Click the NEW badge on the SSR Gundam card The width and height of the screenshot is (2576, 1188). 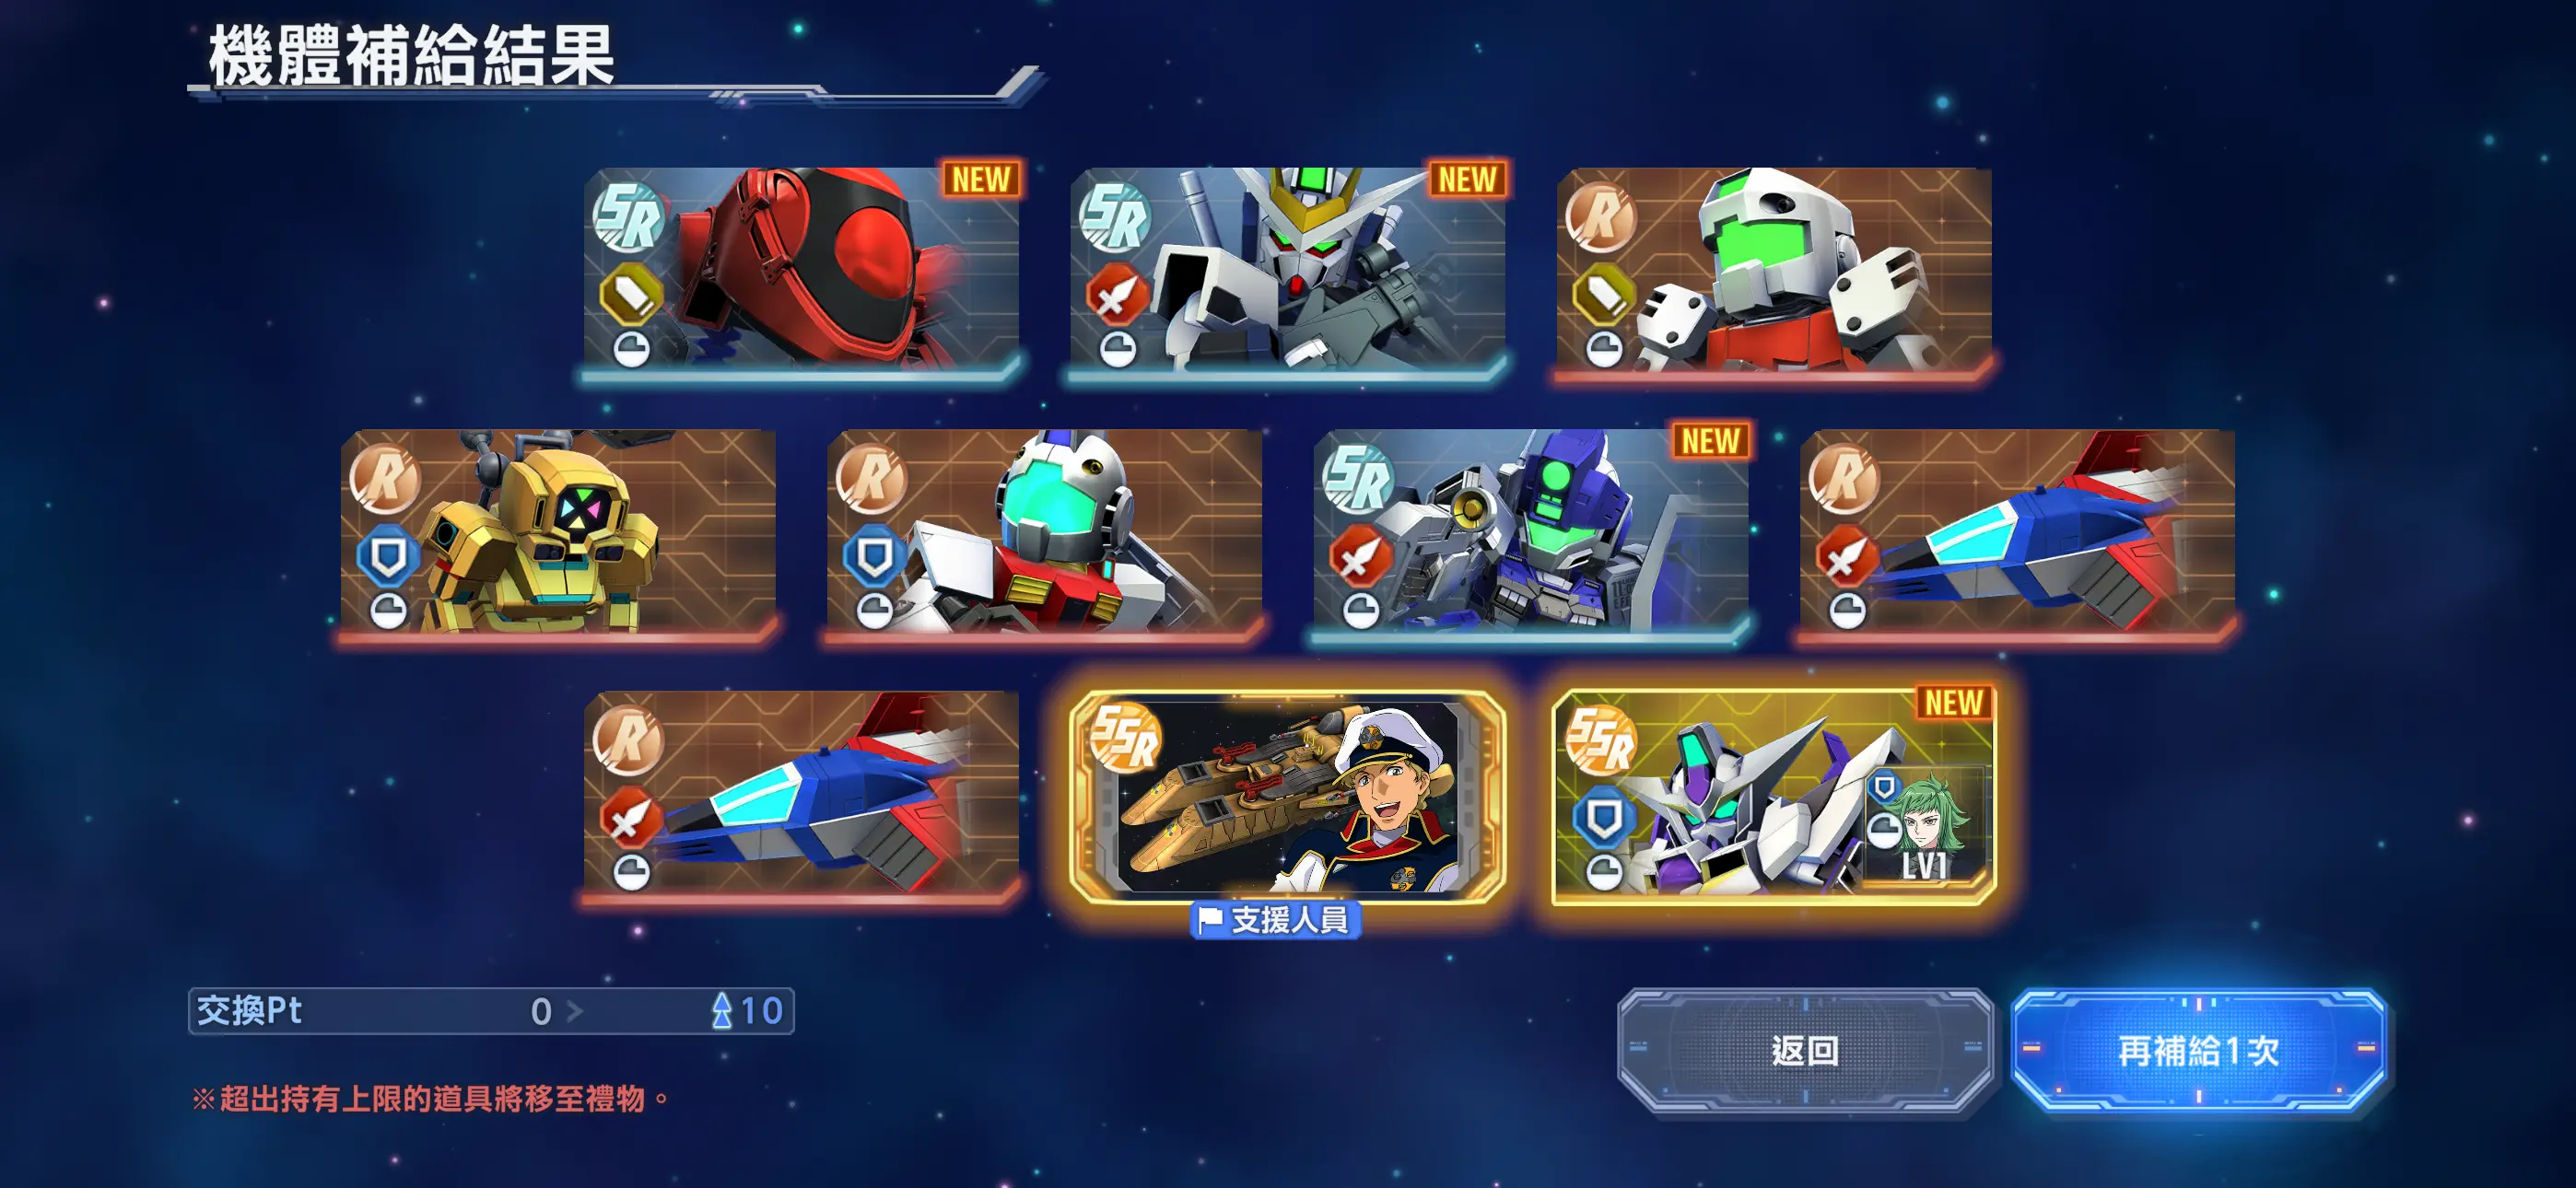[1953, 702]
